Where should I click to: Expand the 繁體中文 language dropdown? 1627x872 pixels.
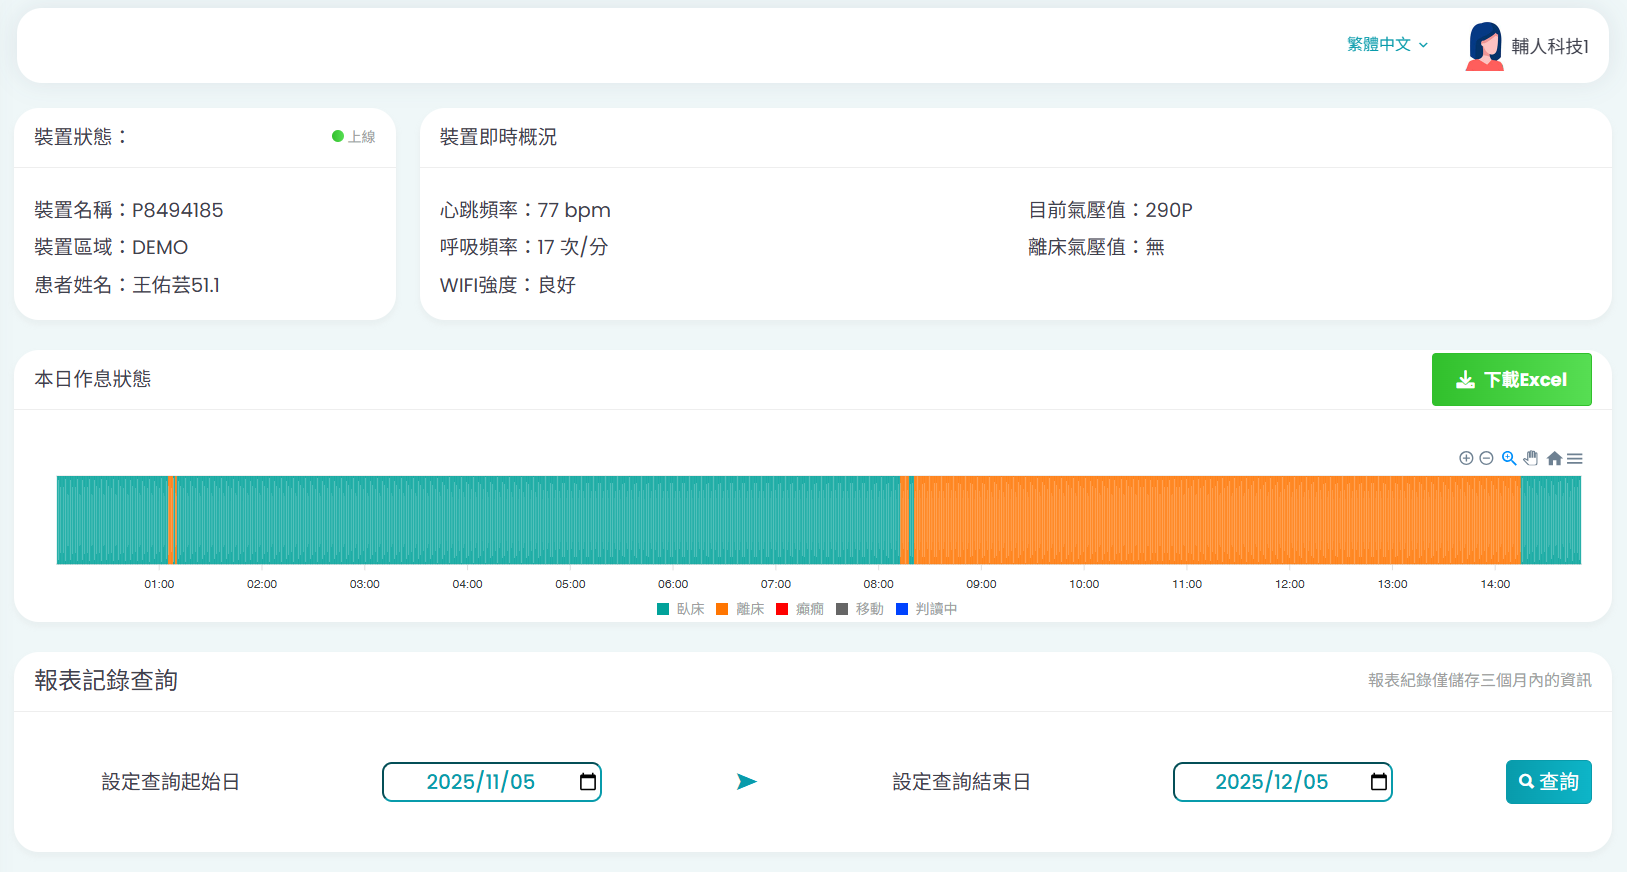point(1387,45)
